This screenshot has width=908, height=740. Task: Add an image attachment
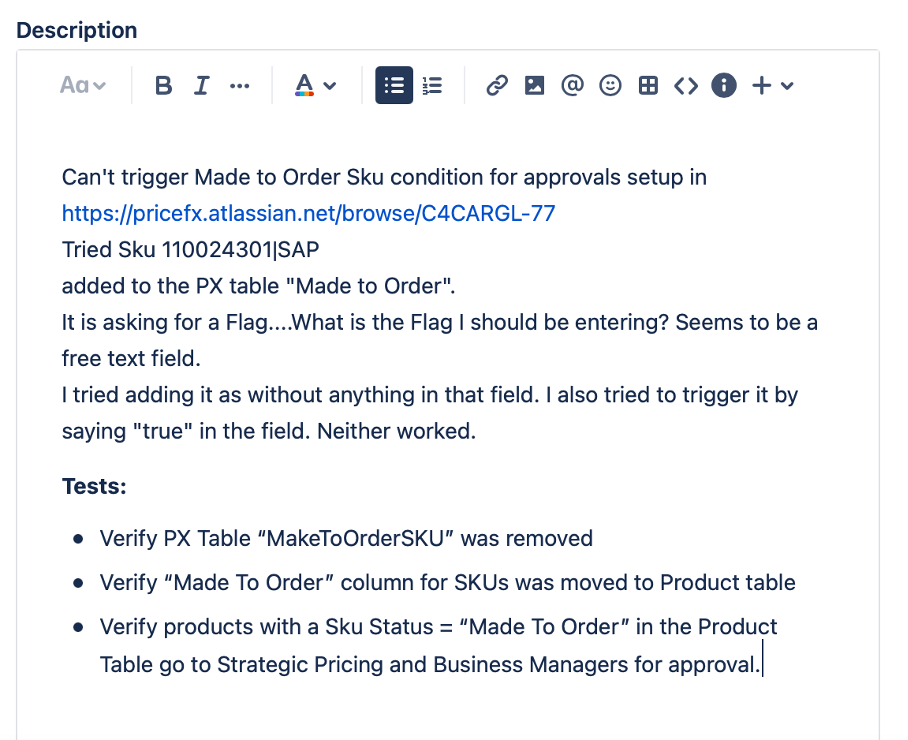point(535,86)
